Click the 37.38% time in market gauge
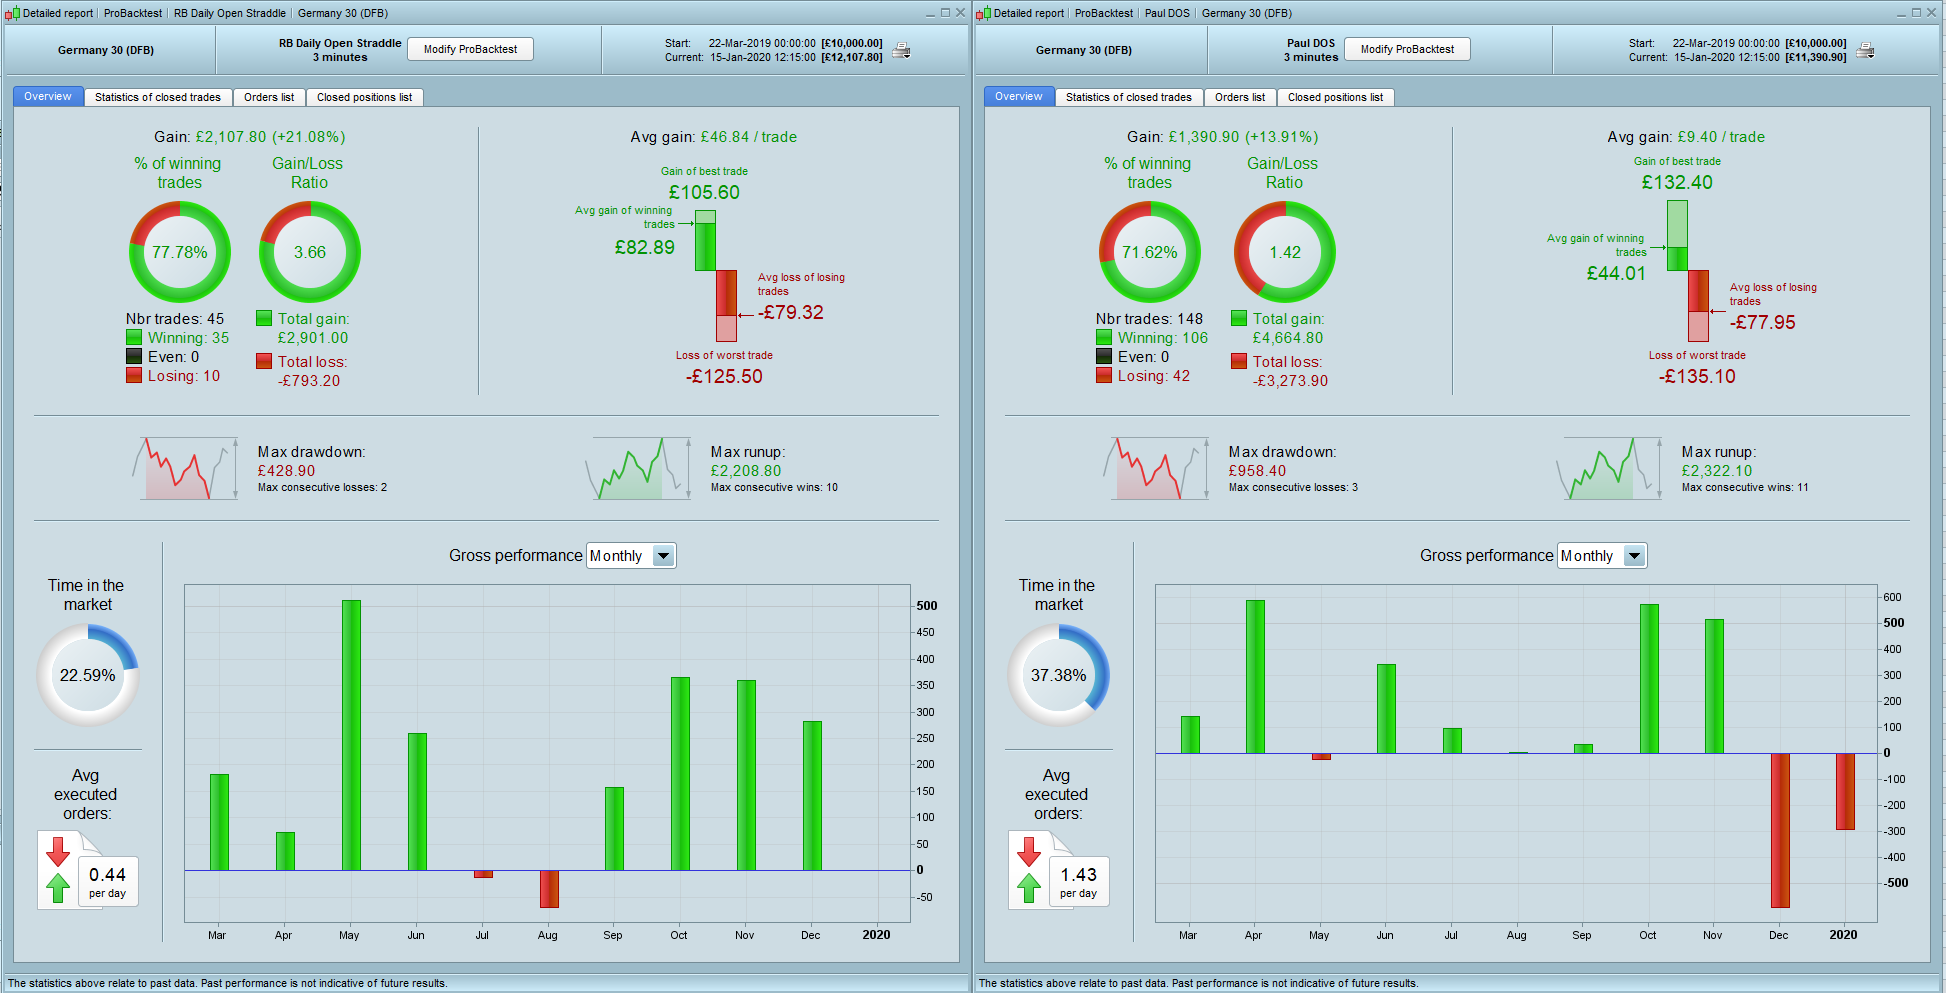 click(1059, 675)
